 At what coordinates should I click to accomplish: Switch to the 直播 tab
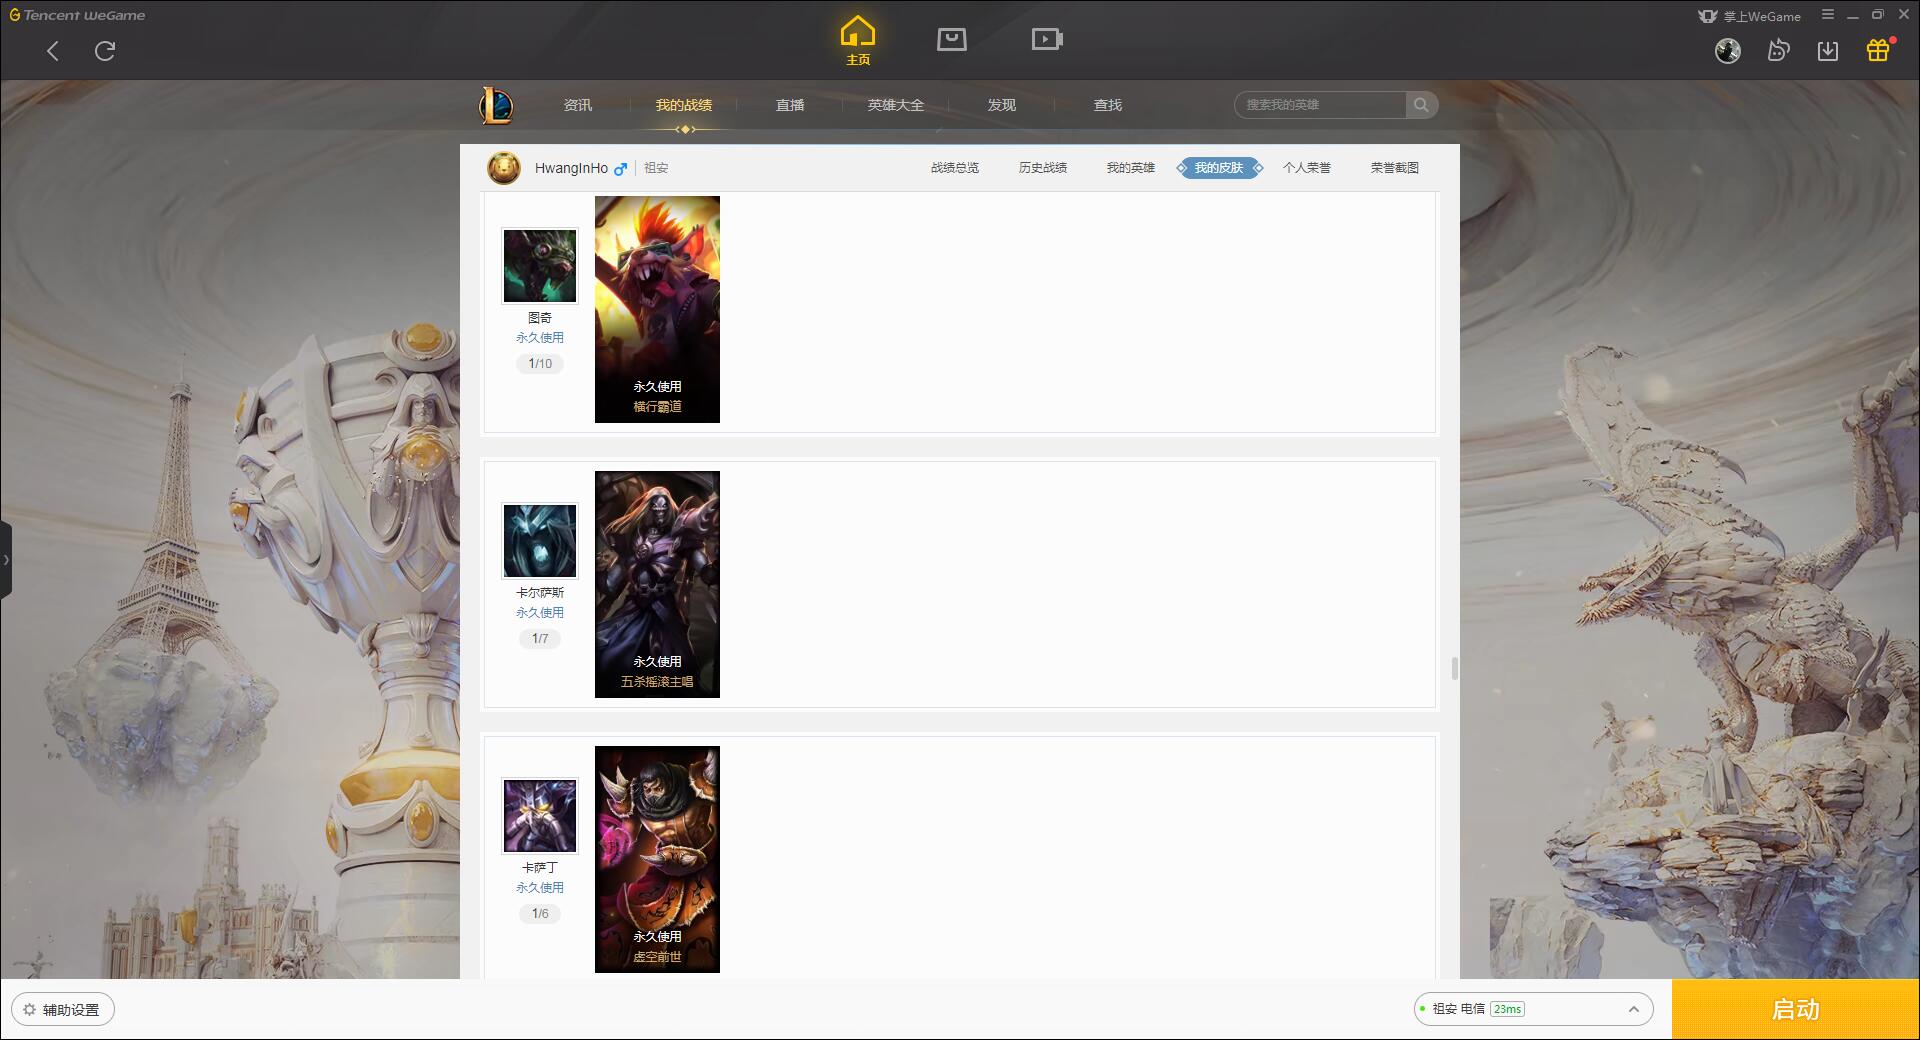(790, 105)
